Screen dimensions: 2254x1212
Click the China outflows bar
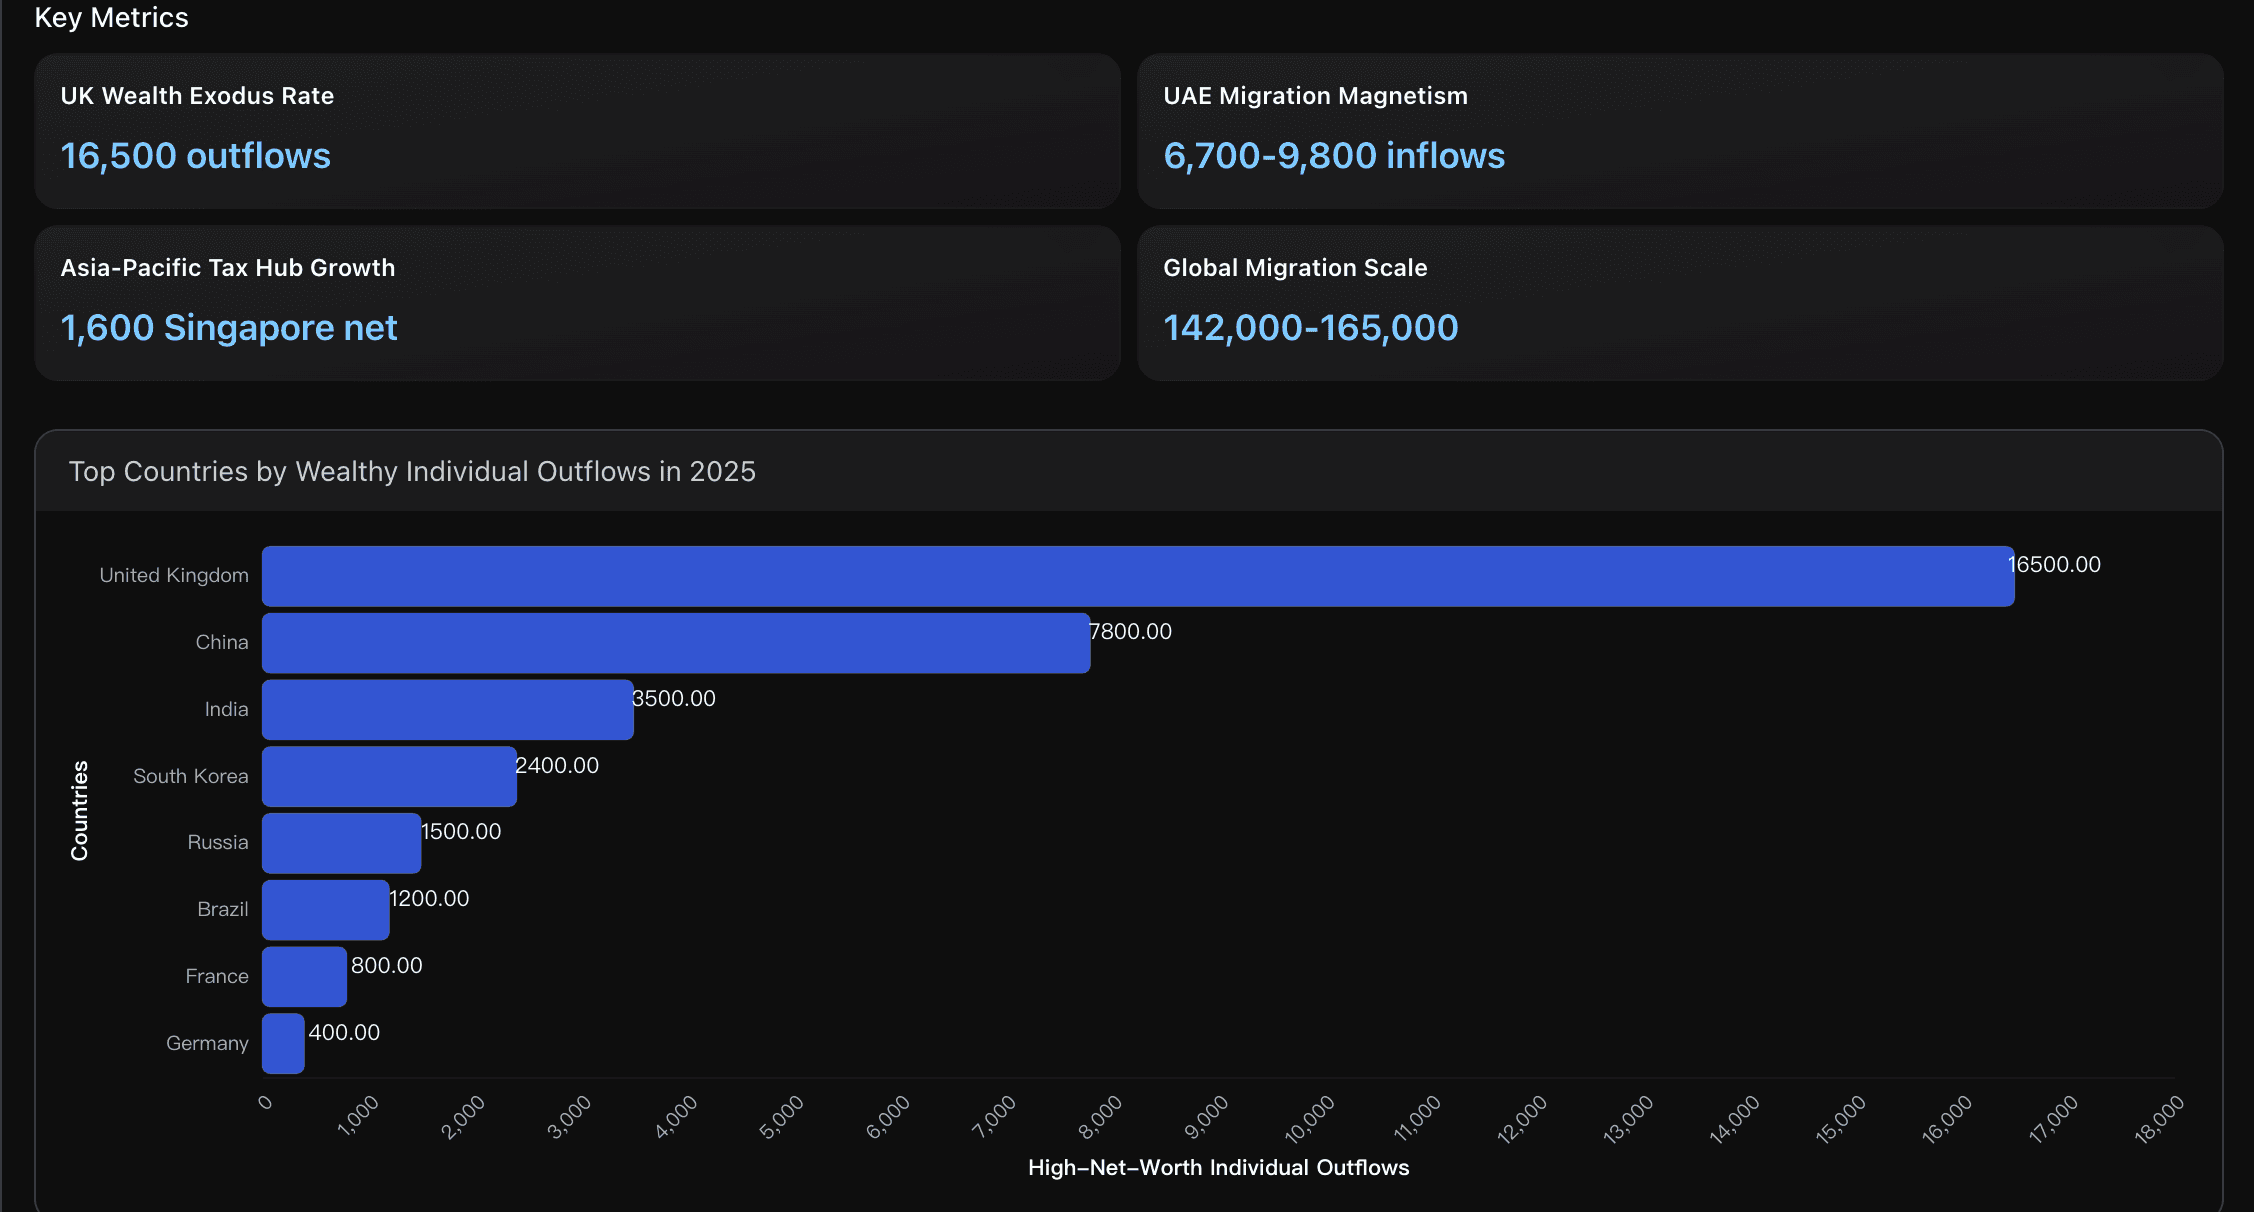click(675, 643)
